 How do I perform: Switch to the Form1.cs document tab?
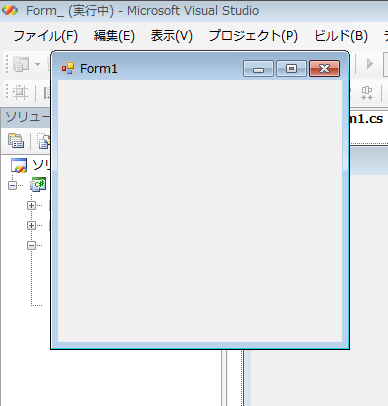(368, 119)
